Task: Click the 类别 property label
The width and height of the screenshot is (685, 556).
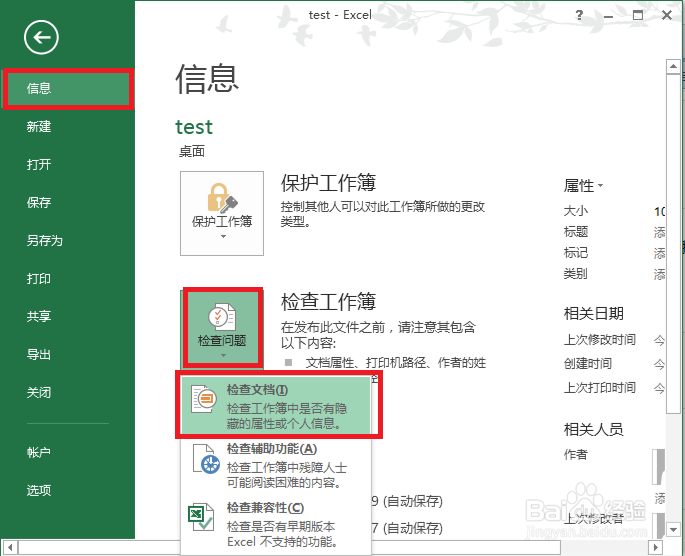Action: pyautogui.click(x=576, y=274)
